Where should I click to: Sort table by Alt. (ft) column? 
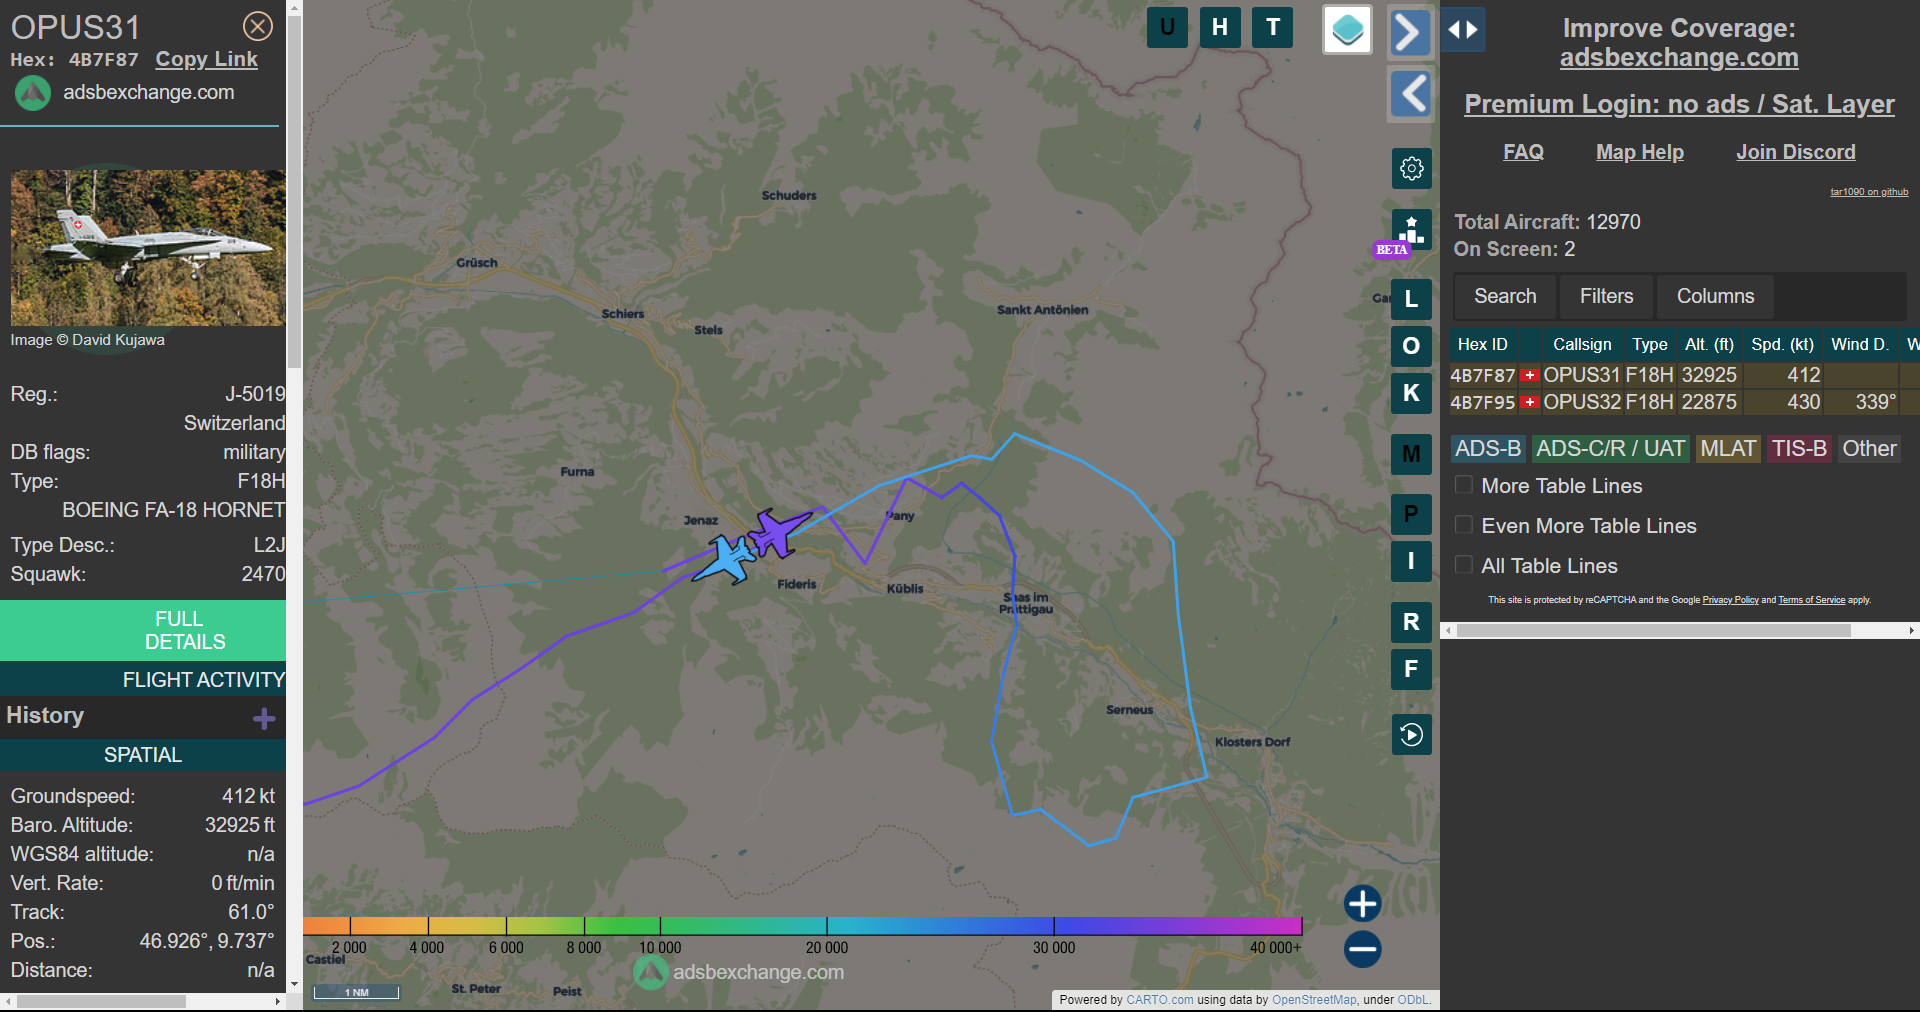[1709, 344]
